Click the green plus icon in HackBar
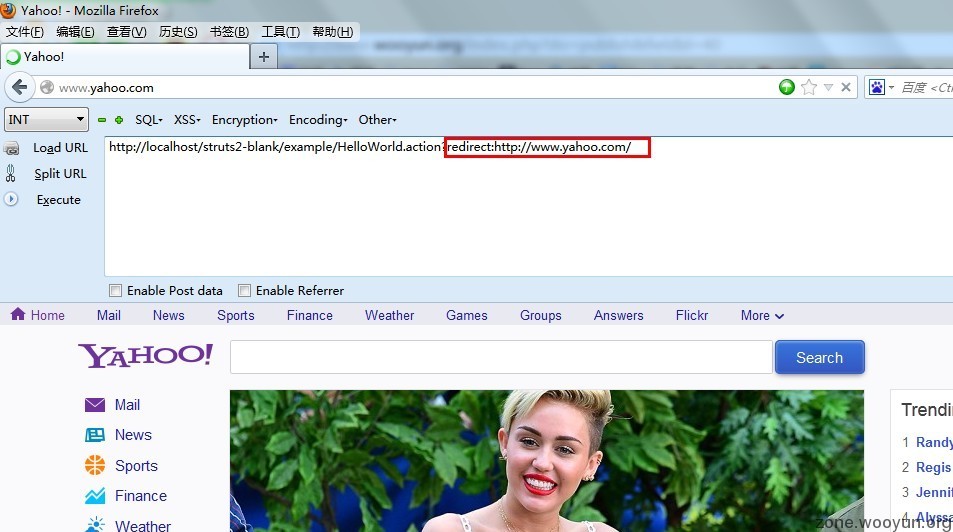This screenshot has width=953, height=532. 119,120
